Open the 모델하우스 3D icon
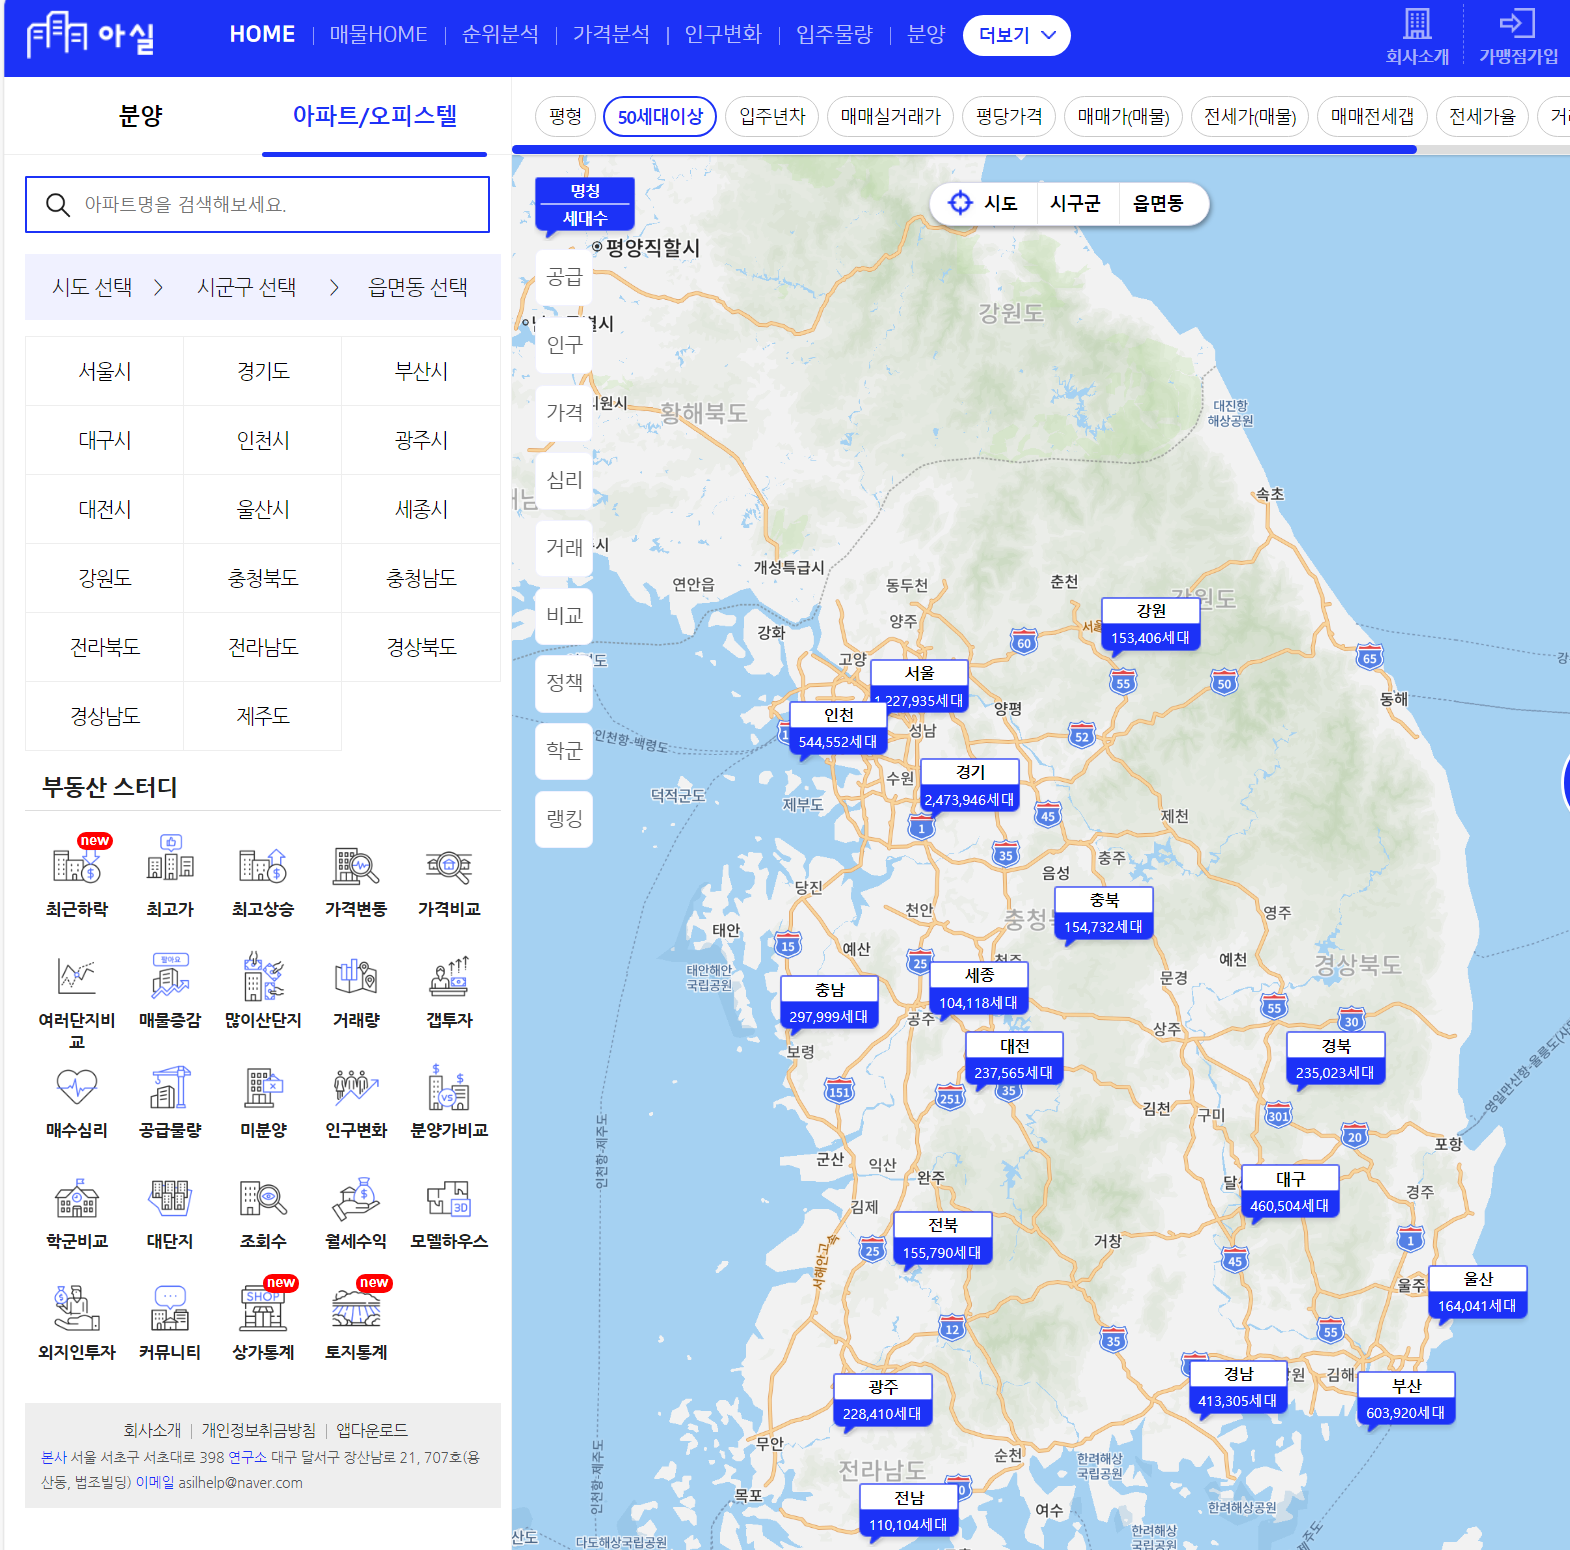The width and height of the screenshot is (1570, 1550). pyautogui.click(x=449, y=1198)
